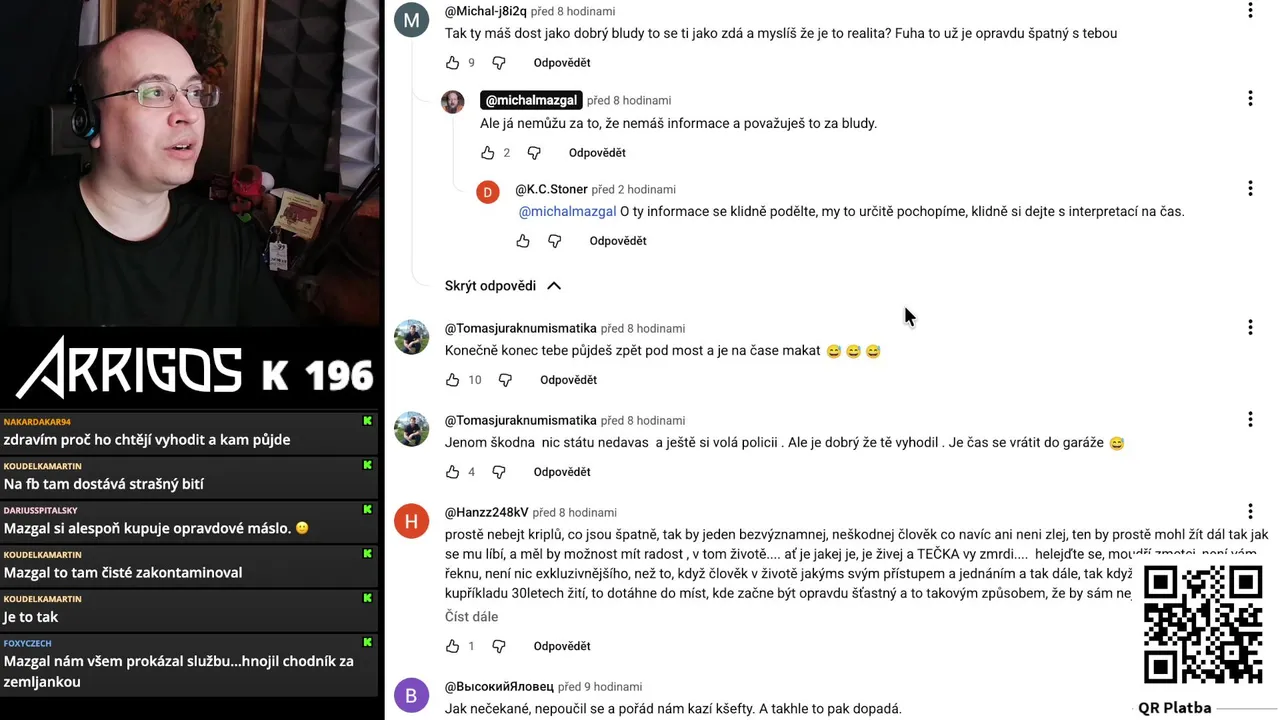
Task: Open three-dot menu for @Hanzz248kV comment
Action: [x=1250, y=511]
